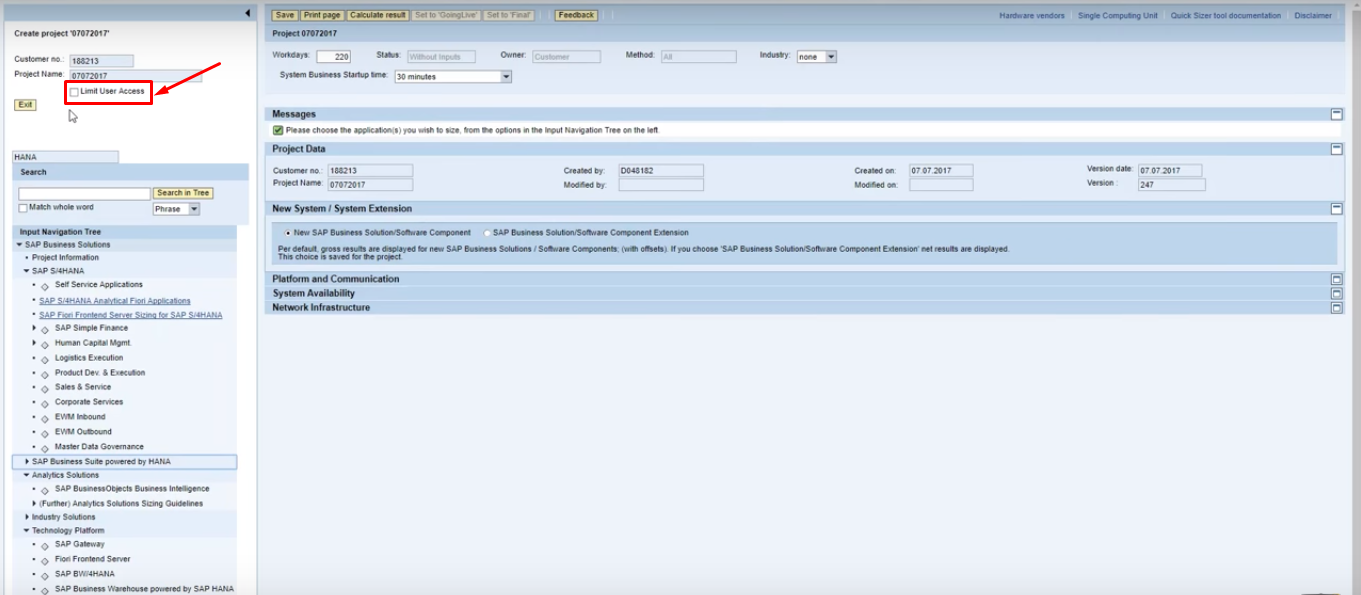1361x595 pixels.
Task: Enable the Limit User Access checkbox
Action: 72,91
